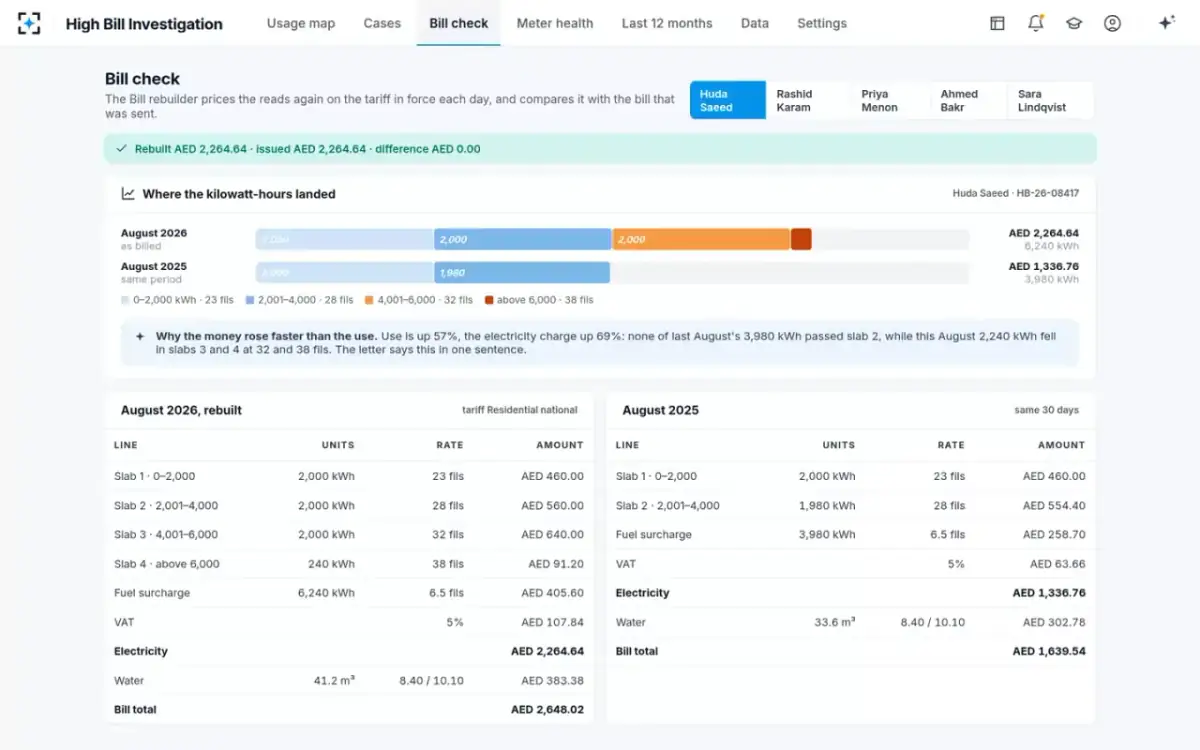Image resolution: width=1200 pixels, height=750 pixels.
Task: Click the 'AED 554.40' amount in August 2025
Action: tap(1054, 506)
